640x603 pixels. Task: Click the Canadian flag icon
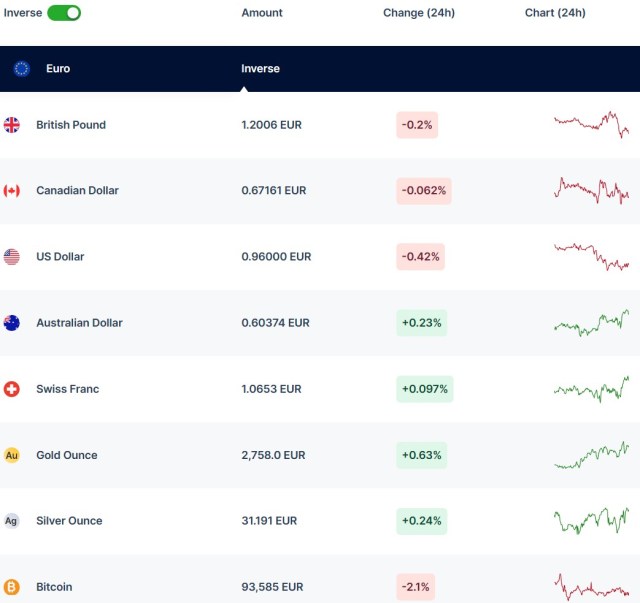[x=12, y=191]
